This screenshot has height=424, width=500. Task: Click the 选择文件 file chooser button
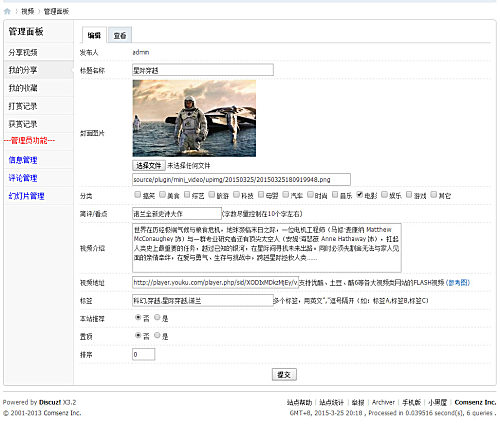(x=149, y=166)
